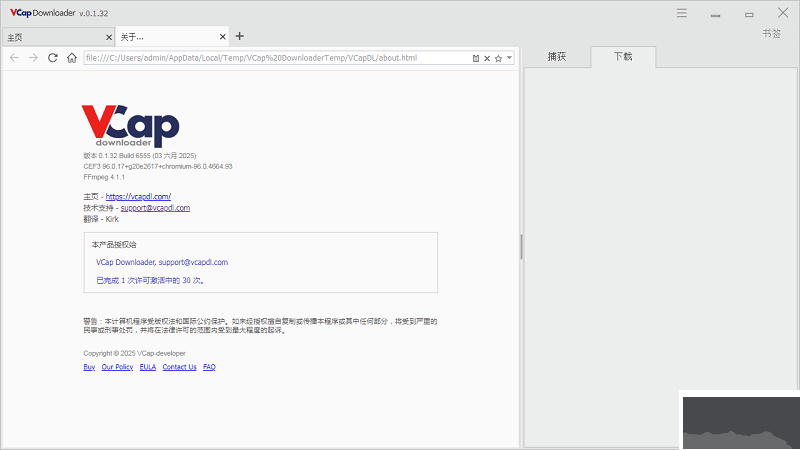
Task: Minimize the VCap Downloader window
Action: click(x=715, y=14)
